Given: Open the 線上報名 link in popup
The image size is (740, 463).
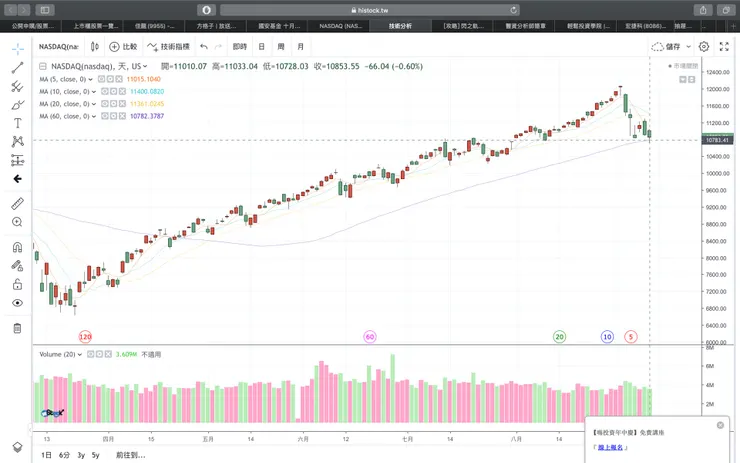Looking at the screenshot, I should point(610,447).
